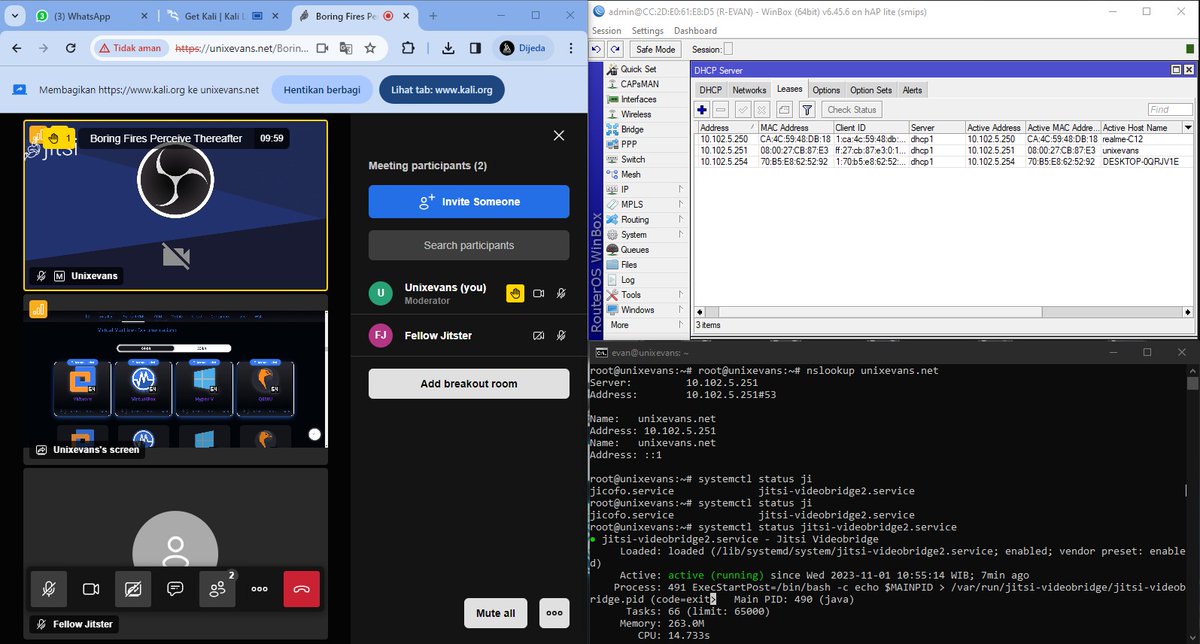Switch to Alerts tab in DHCP Server

(x=912, y=90)
